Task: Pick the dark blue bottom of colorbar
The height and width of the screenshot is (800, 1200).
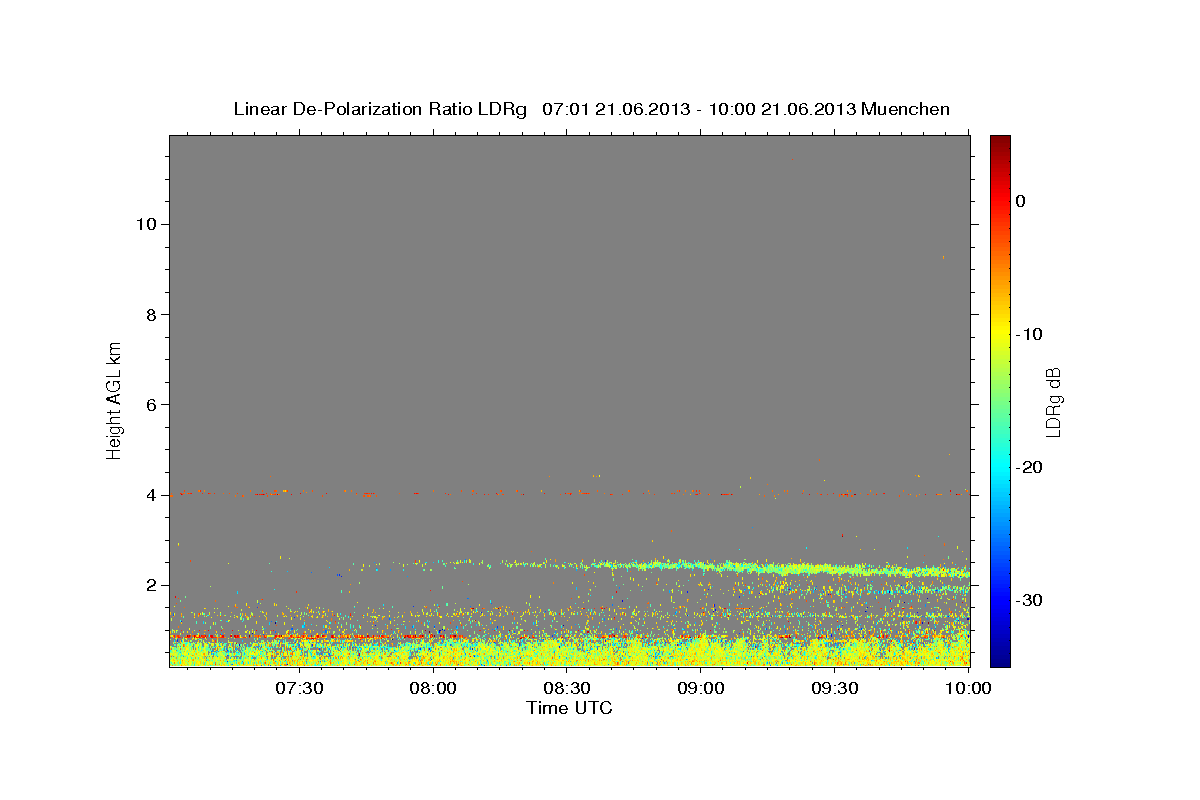Action: pos(1000,658)
